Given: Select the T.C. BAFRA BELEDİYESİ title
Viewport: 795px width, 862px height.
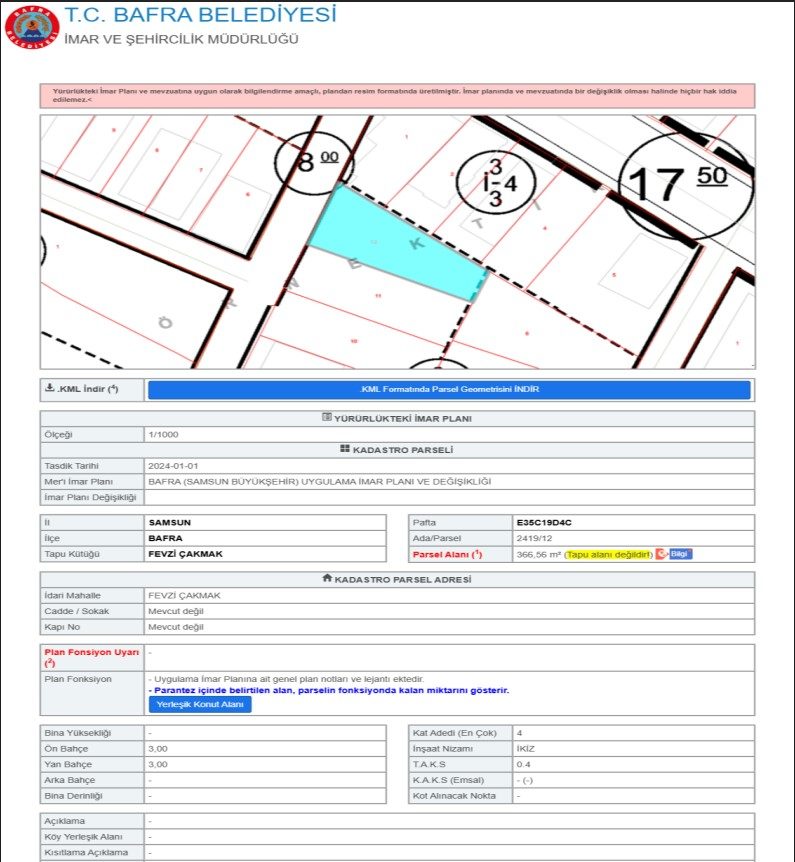Looking at the screenshot, I should click(x=201, y=15).
